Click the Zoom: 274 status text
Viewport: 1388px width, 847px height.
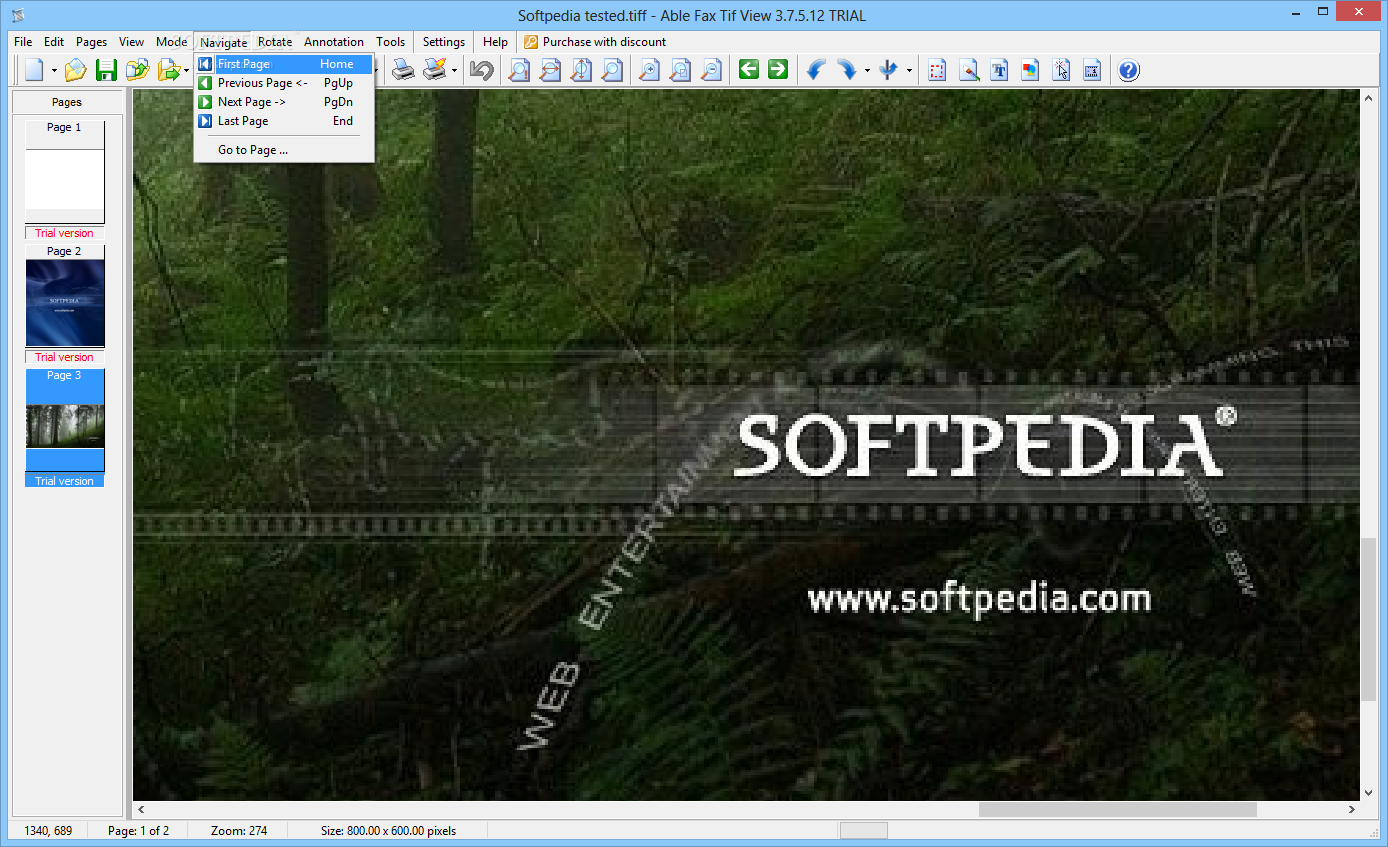(239, 830)
